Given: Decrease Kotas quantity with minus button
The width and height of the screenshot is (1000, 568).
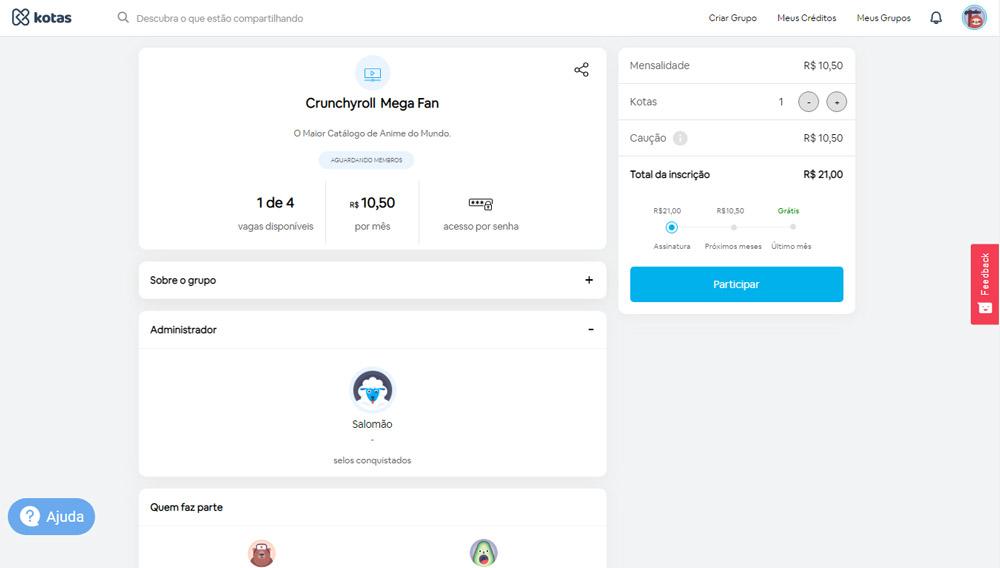Looking at the screenshot, I should coord(808,102).
